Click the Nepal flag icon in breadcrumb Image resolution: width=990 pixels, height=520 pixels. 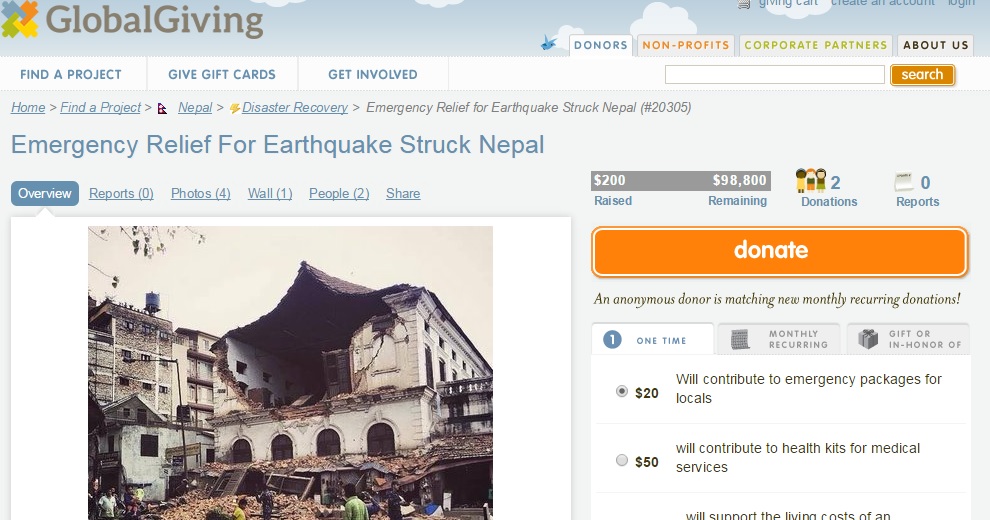[162, 108]
